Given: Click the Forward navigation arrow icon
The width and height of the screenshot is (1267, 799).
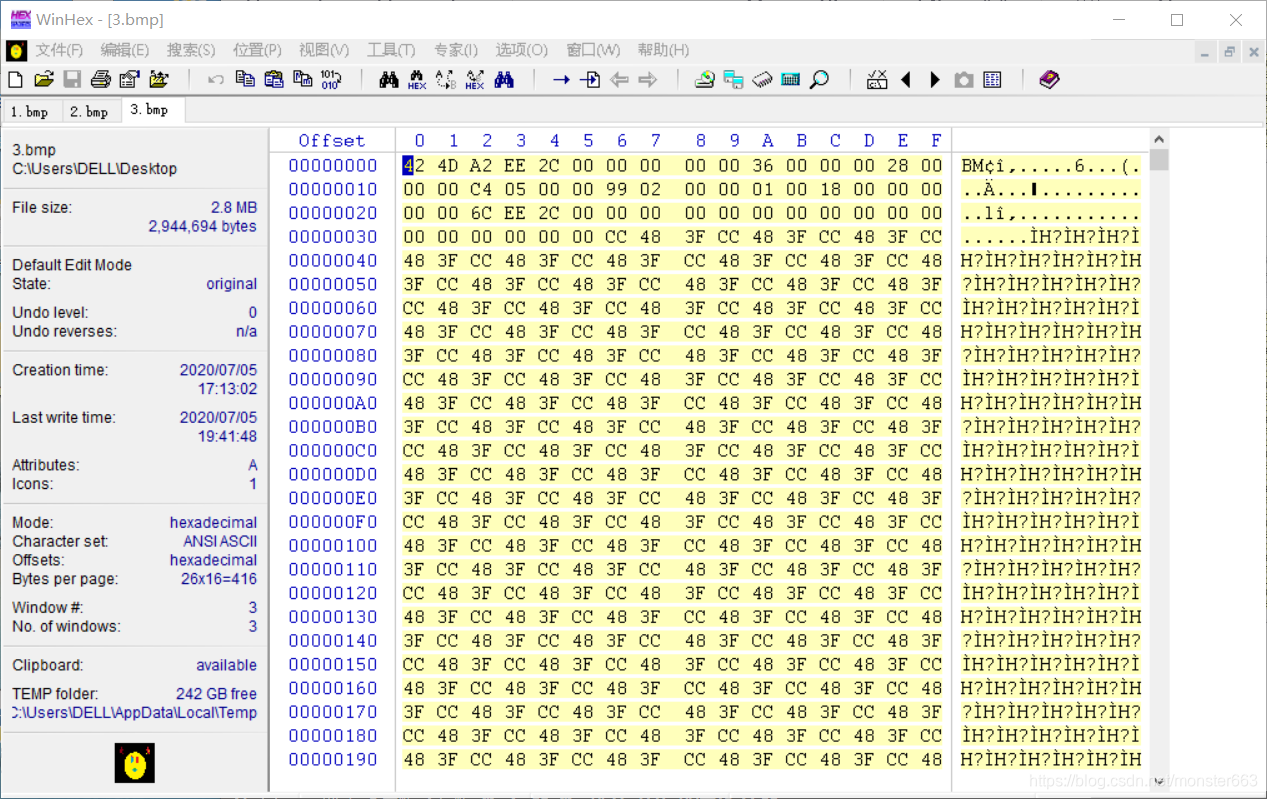Looking at the screenshot, I should pos(648,79).
